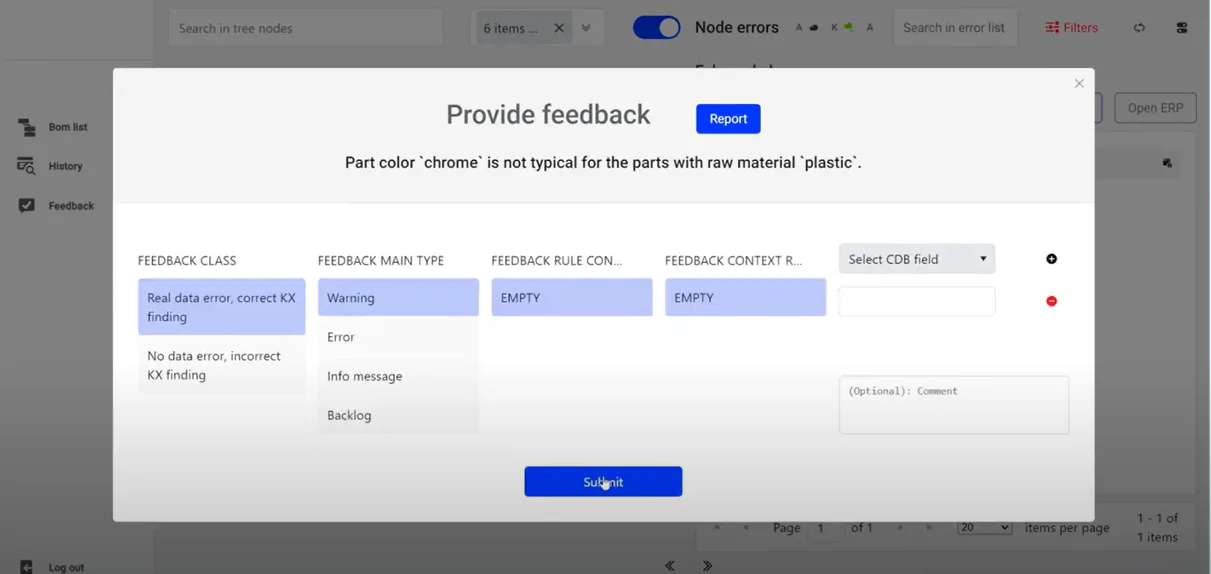
Task: Click the previous-page pagination arrow
Action: (746, 527)
